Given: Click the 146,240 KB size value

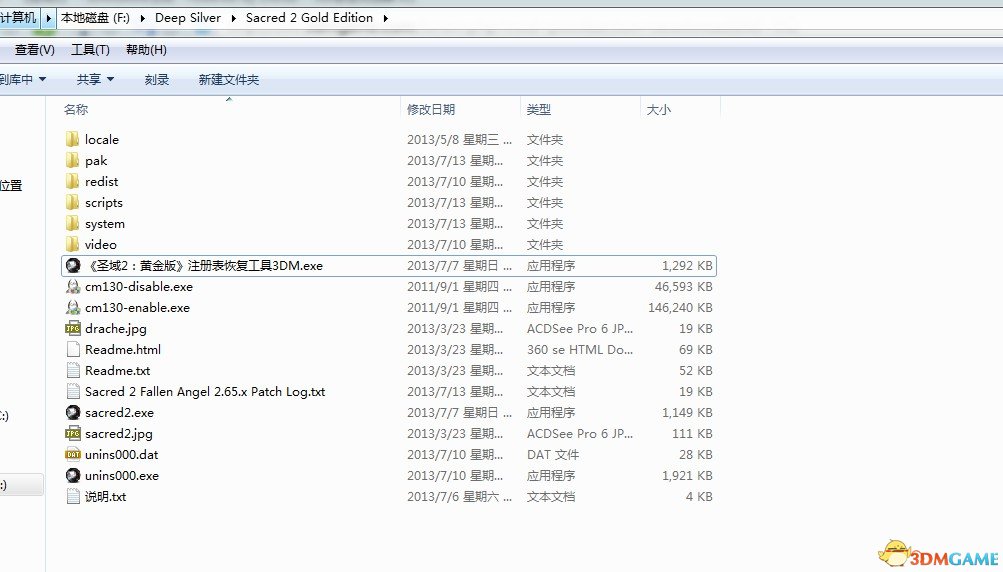Looking at the screenshot, I should 680,308.
